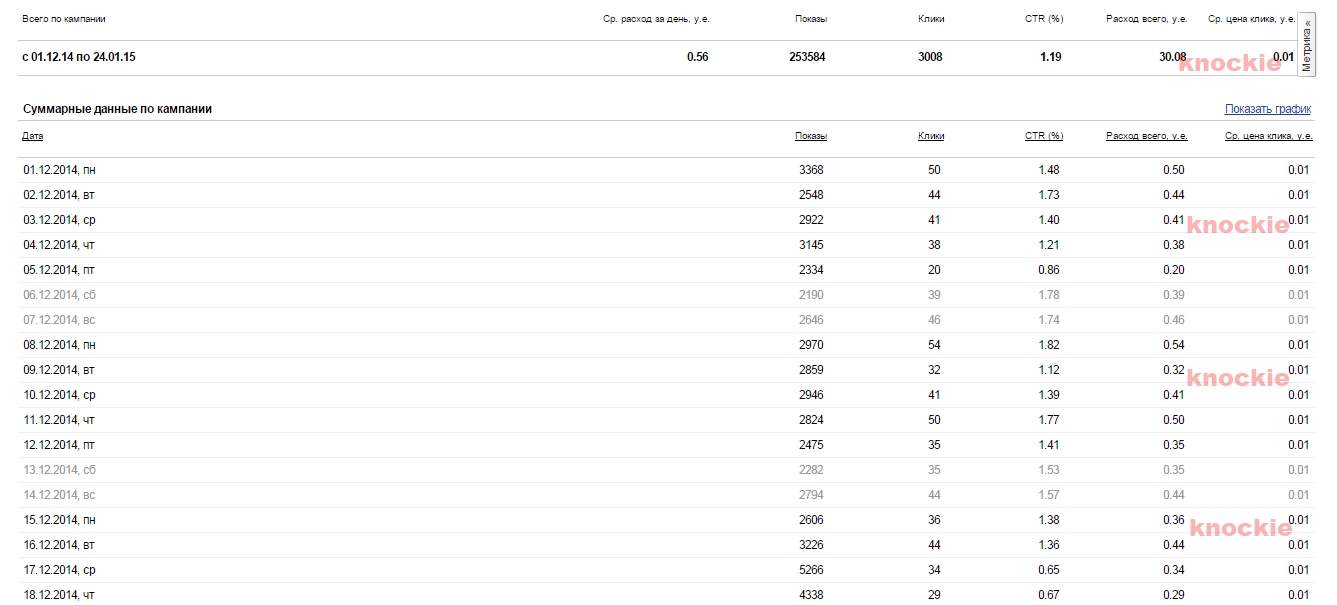Expand the Метрика side tab
Viewport: 1337px width, 605px height.
1306,45
